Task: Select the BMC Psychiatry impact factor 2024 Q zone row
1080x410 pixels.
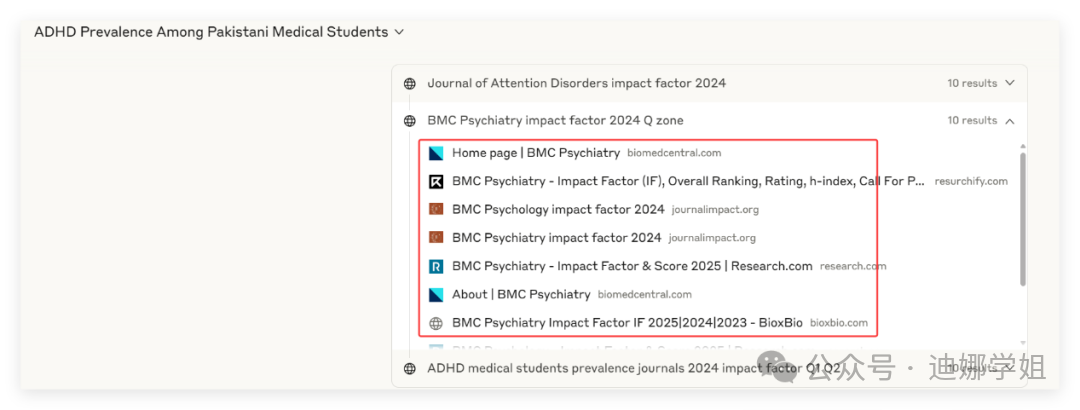Action: tap(709, 121)
